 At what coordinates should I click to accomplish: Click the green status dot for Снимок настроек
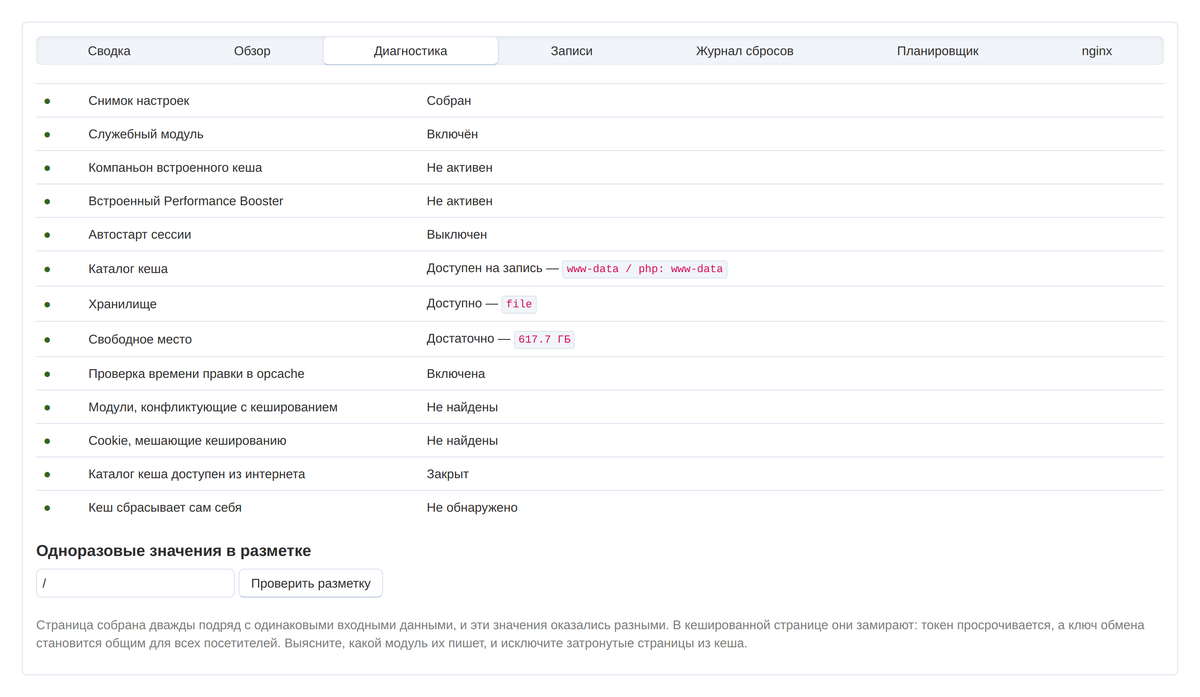(47, 101)
